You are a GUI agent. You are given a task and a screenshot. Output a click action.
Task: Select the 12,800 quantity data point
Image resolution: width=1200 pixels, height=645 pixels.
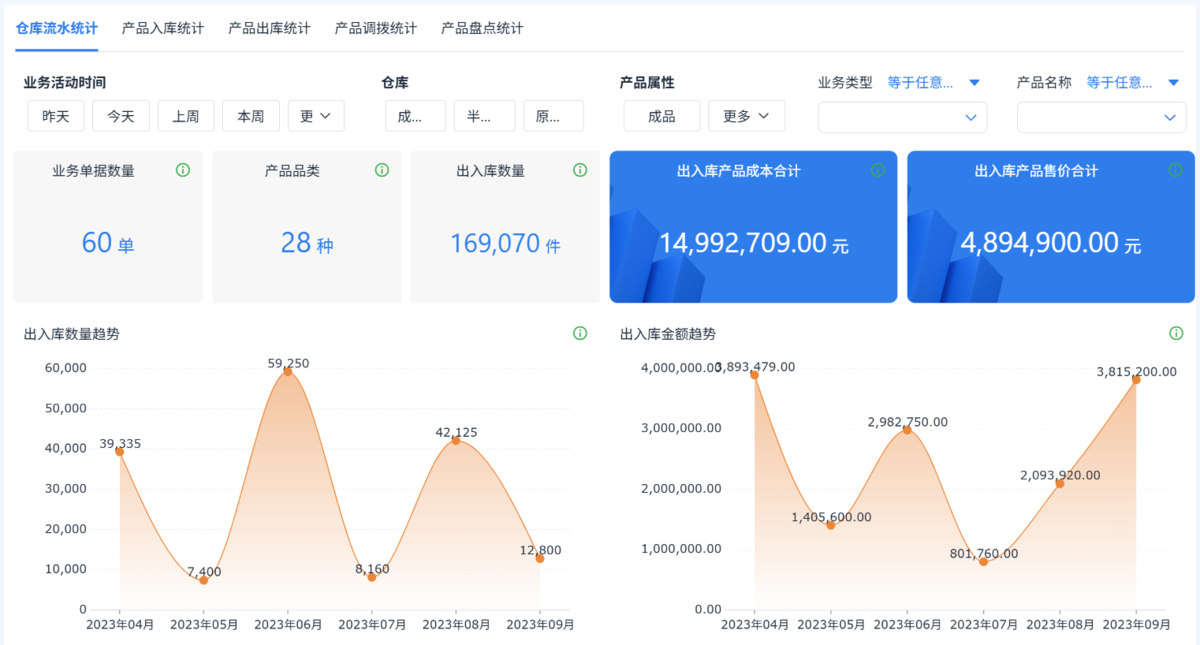540,558
